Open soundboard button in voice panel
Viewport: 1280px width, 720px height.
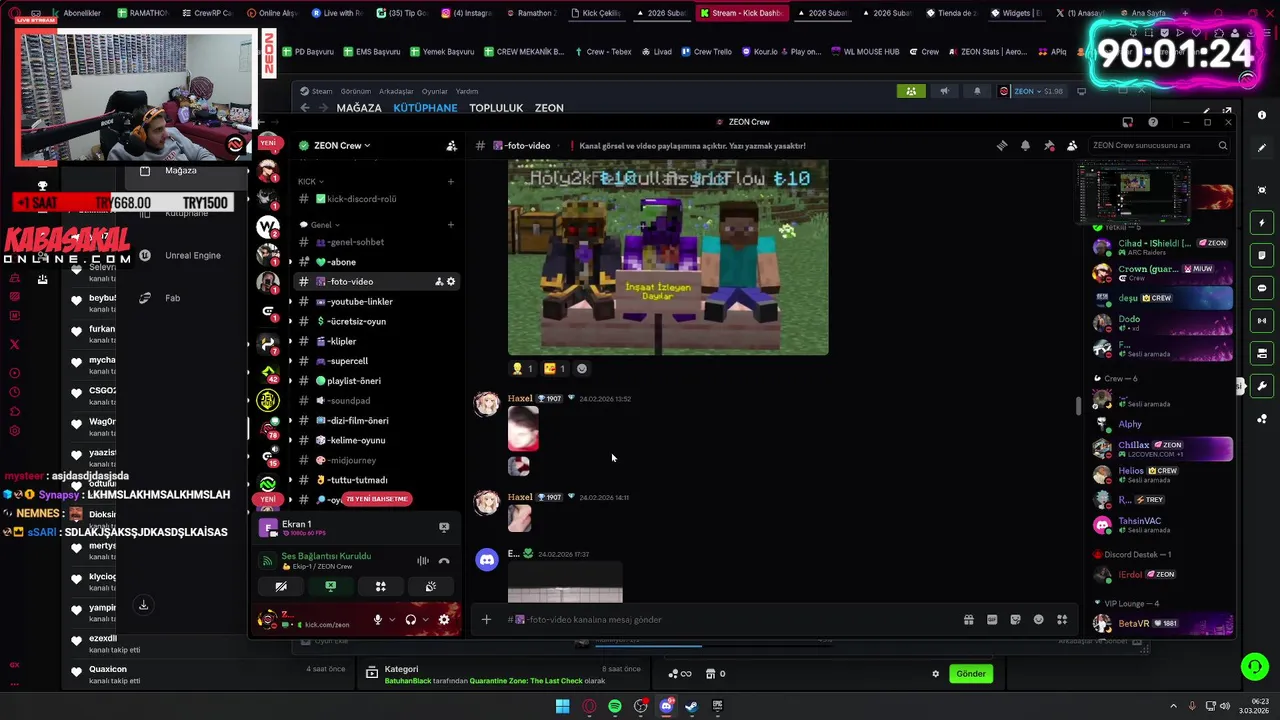(x=430, y=587)
